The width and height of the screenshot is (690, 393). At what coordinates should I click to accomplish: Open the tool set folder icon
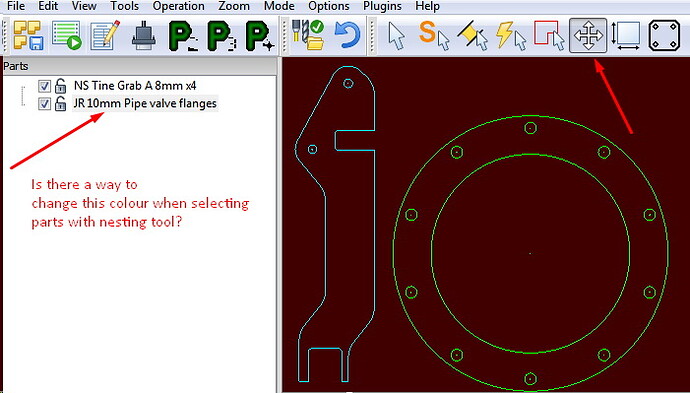(x=308, y=35)
